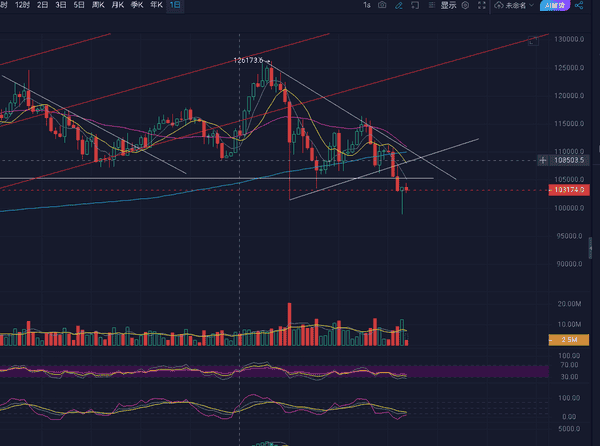Select the 年K timeframe option

pyautogui.click(x=155, y=6)
